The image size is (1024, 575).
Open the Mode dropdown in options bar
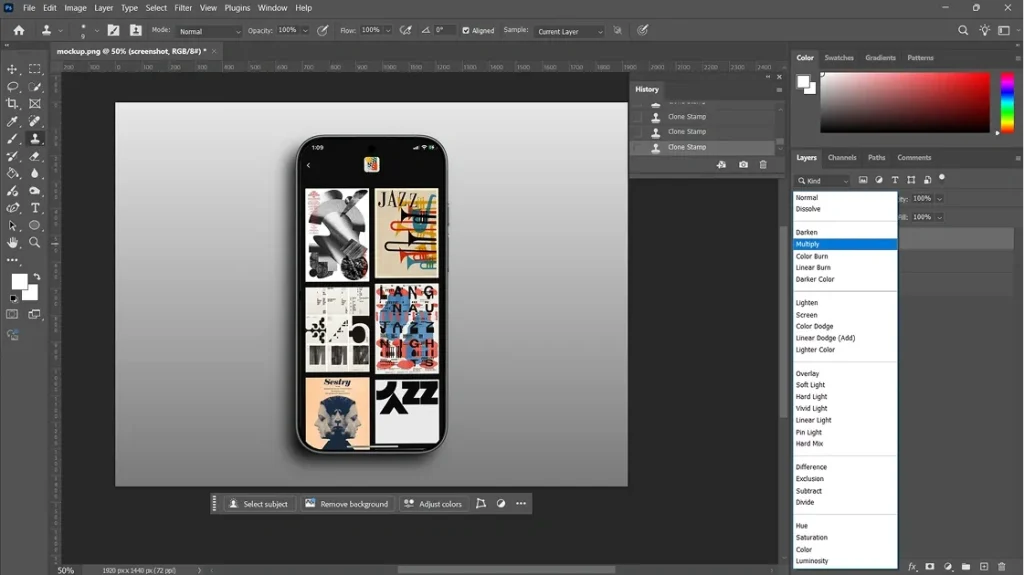point(210,31)
